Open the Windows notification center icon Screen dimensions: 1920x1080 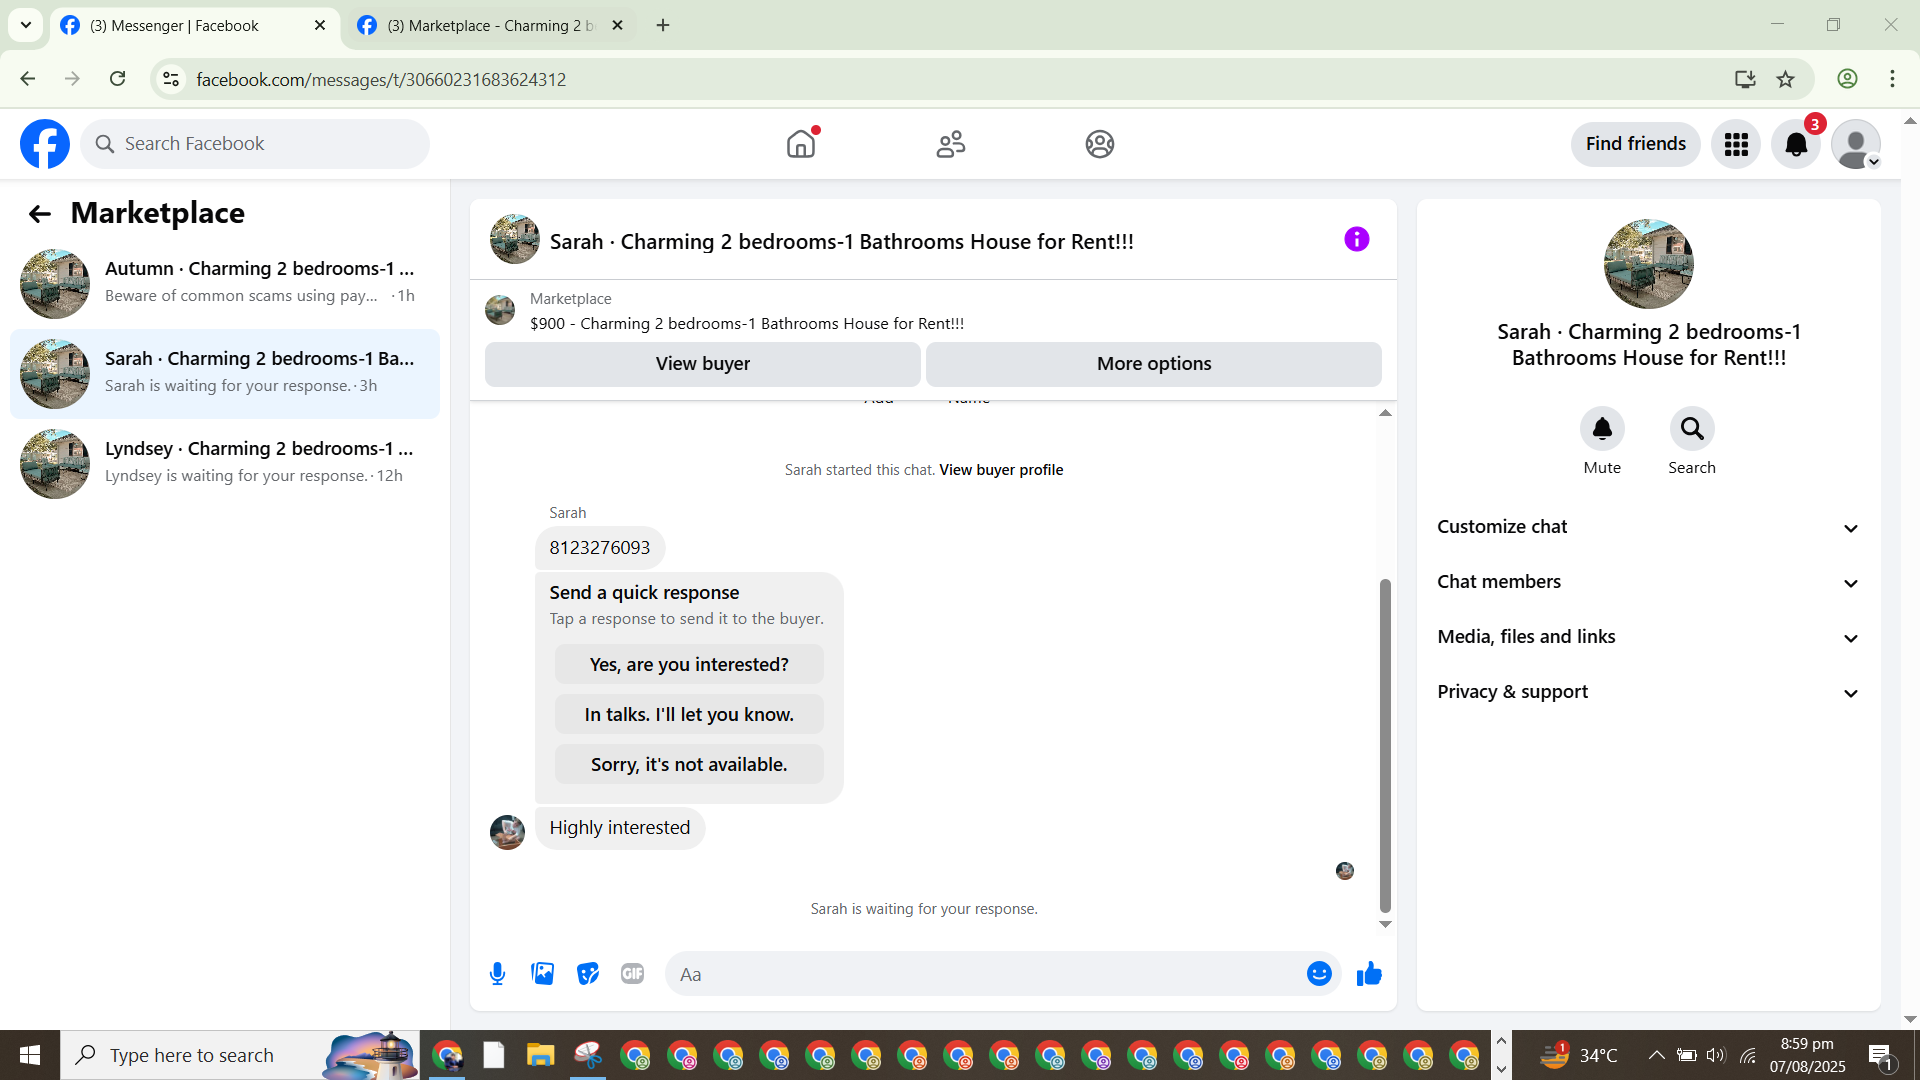tap(1880, 1055)
